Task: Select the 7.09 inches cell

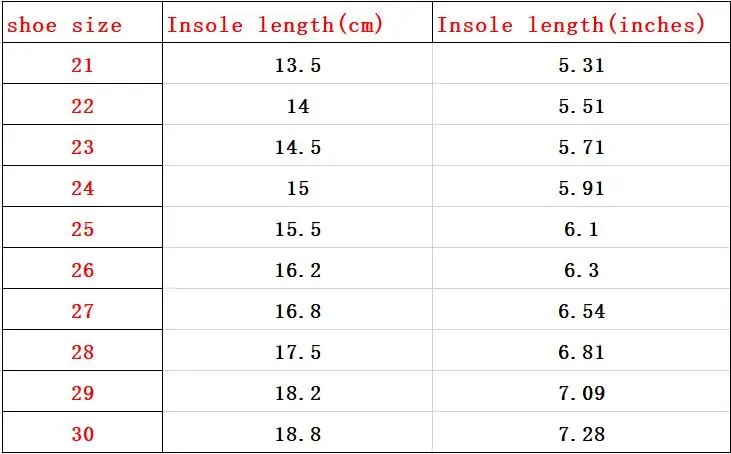Action: pos(581,392)
